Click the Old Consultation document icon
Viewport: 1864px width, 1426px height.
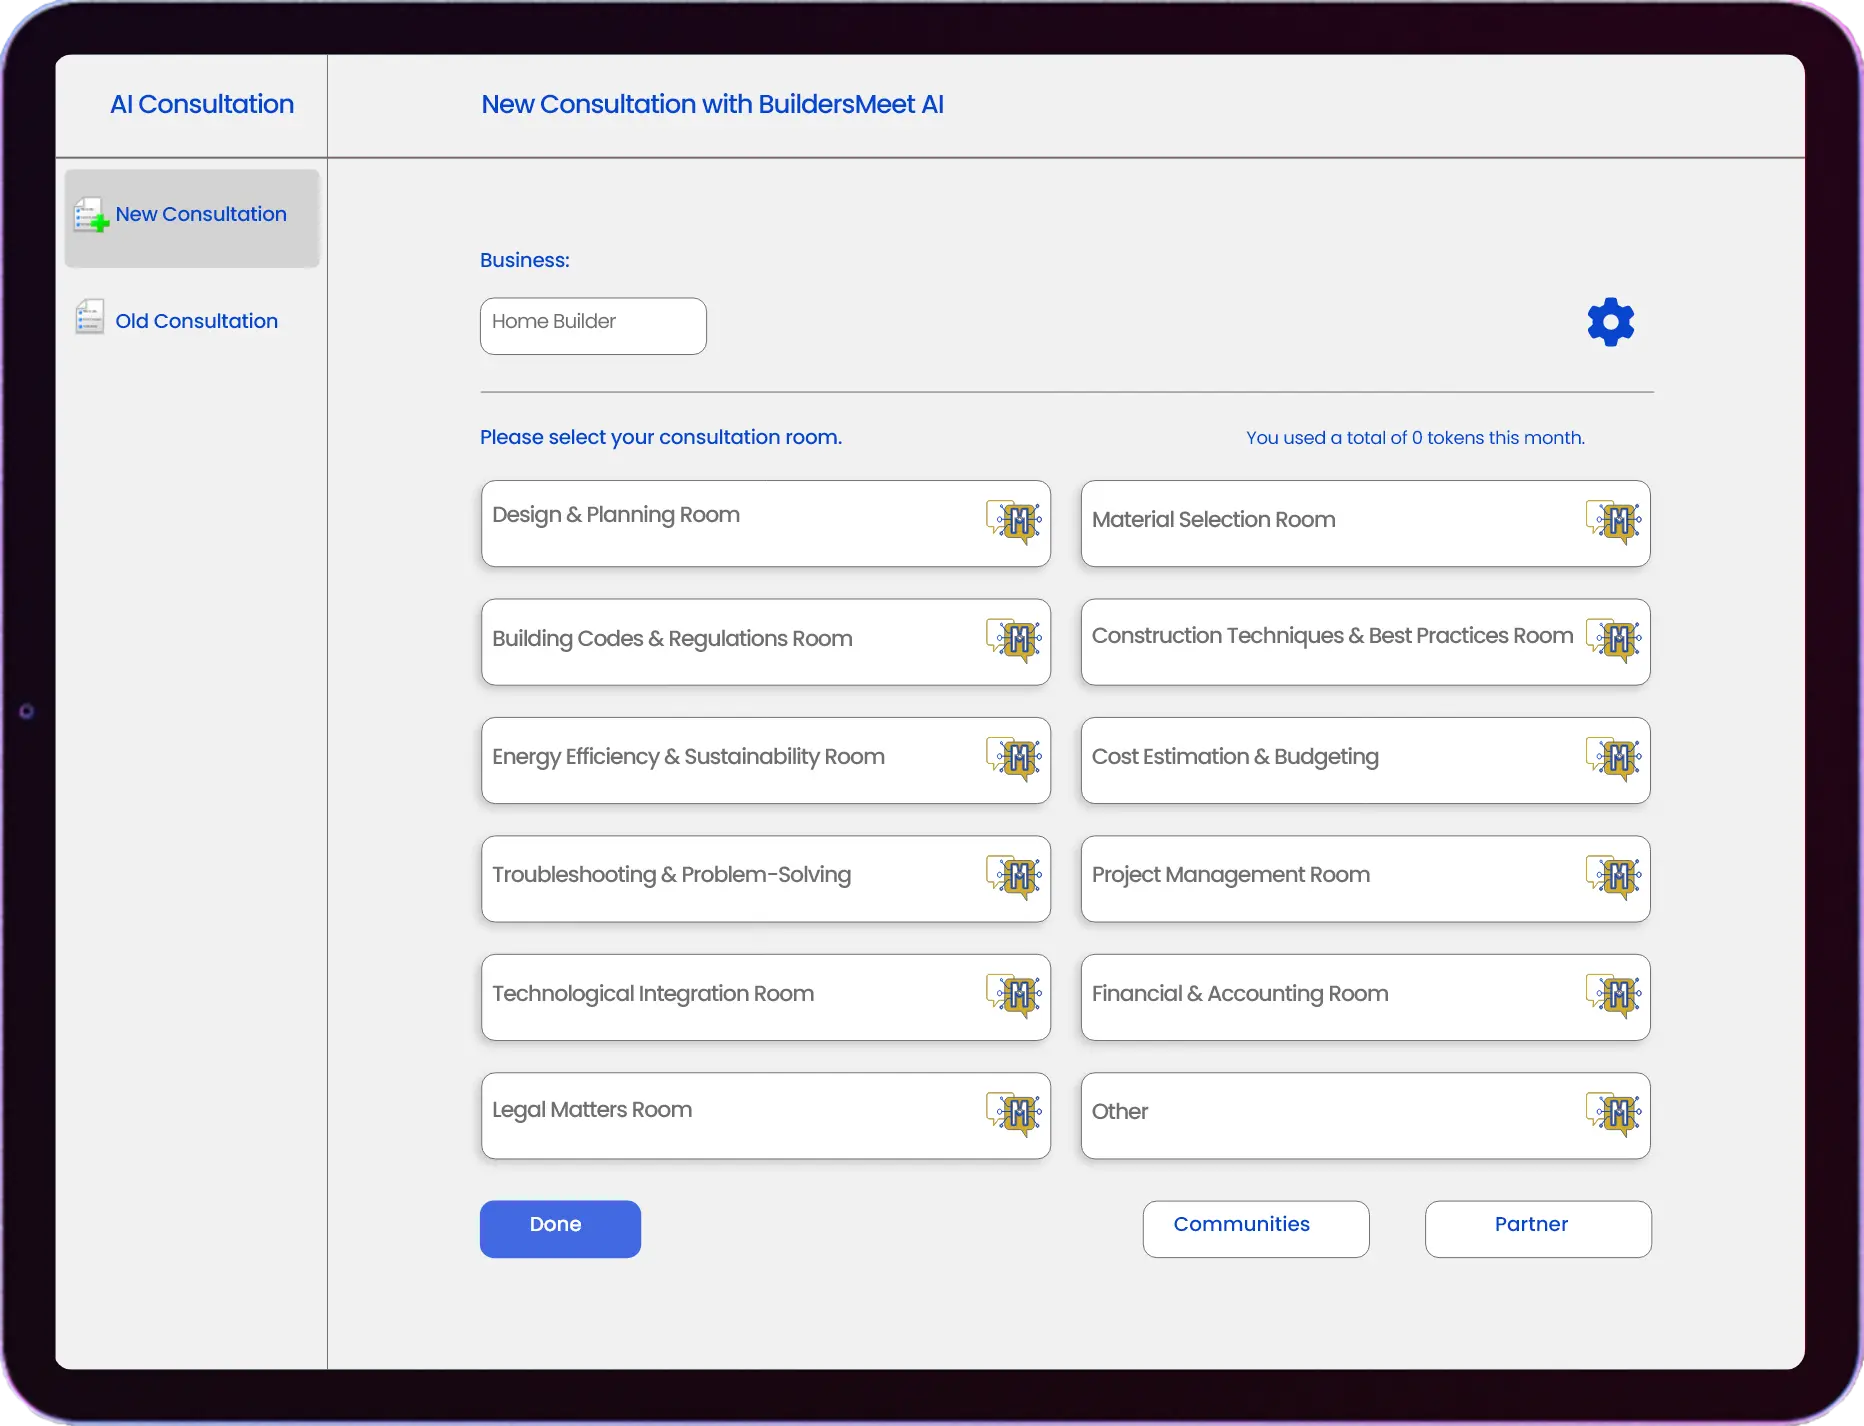90,317
